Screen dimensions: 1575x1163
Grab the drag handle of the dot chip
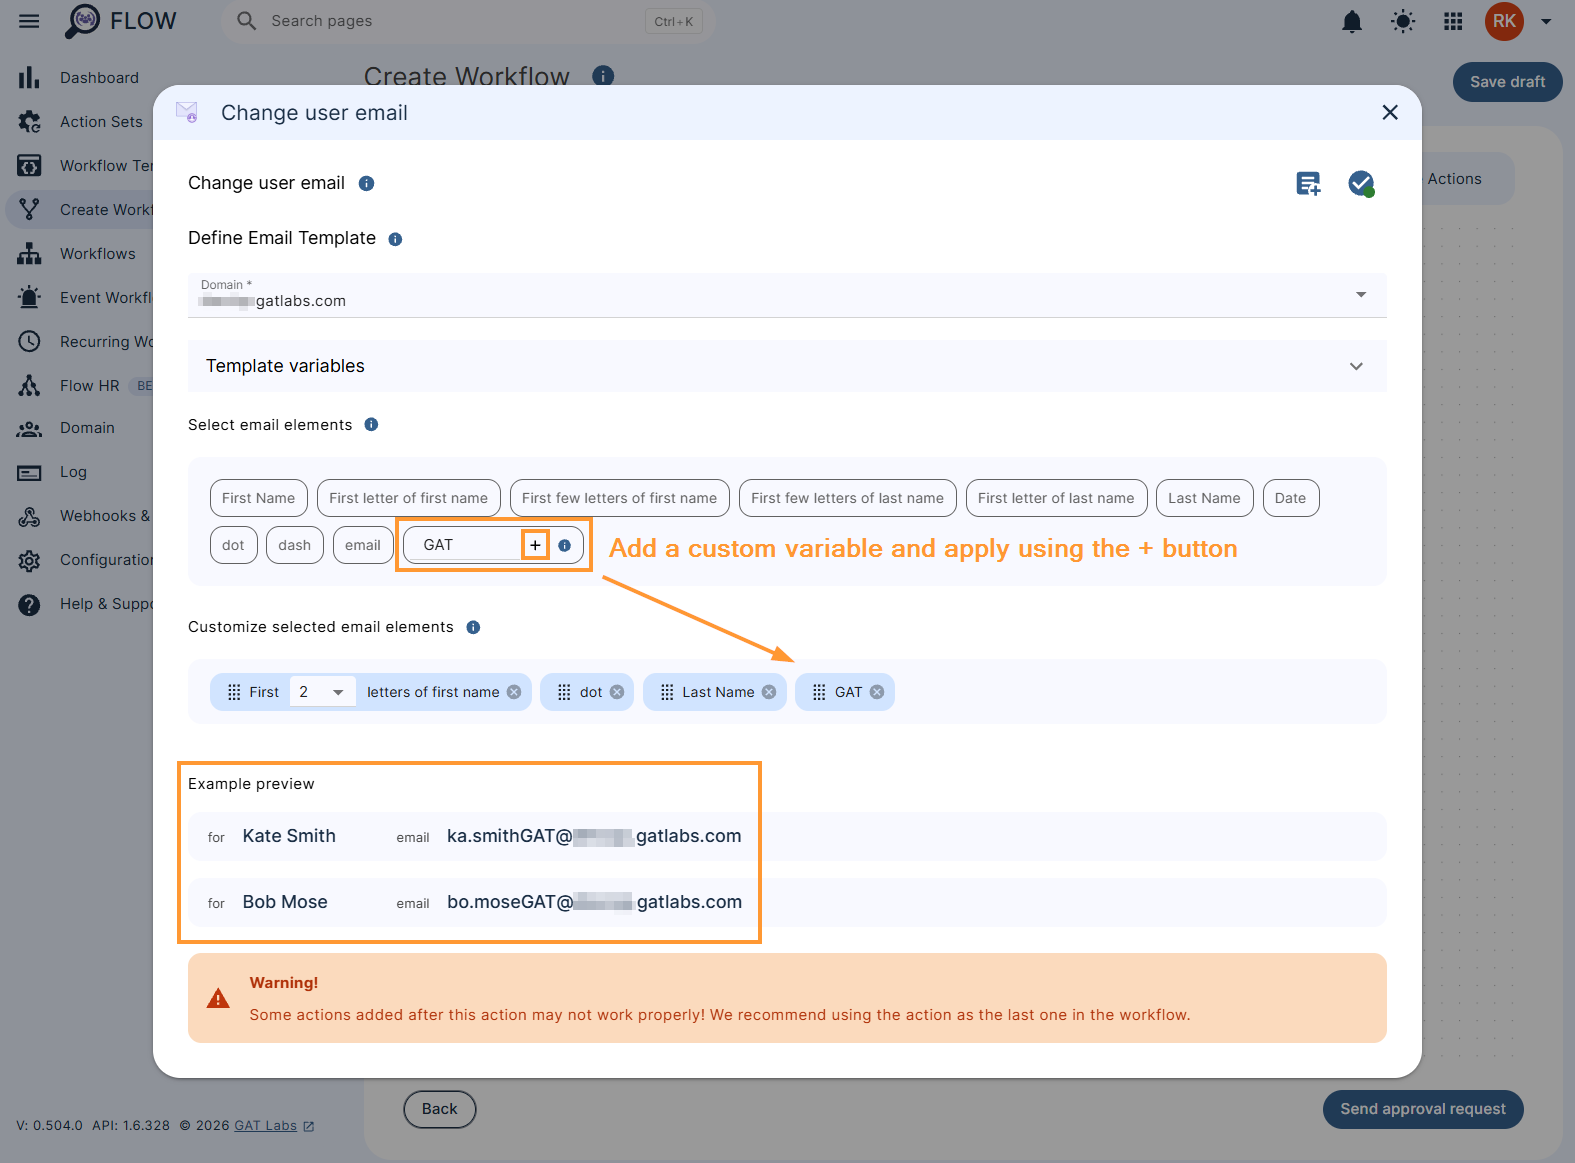(x=564, y=692)
